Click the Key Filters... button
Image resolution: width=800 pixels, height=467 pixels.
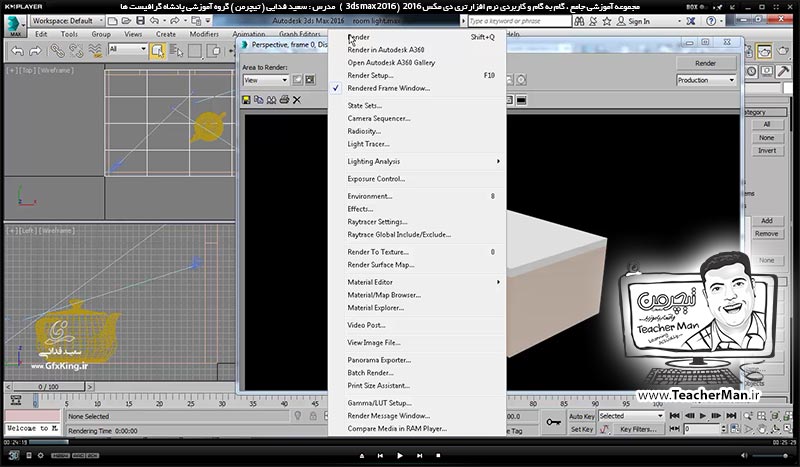tap(638, 429)
